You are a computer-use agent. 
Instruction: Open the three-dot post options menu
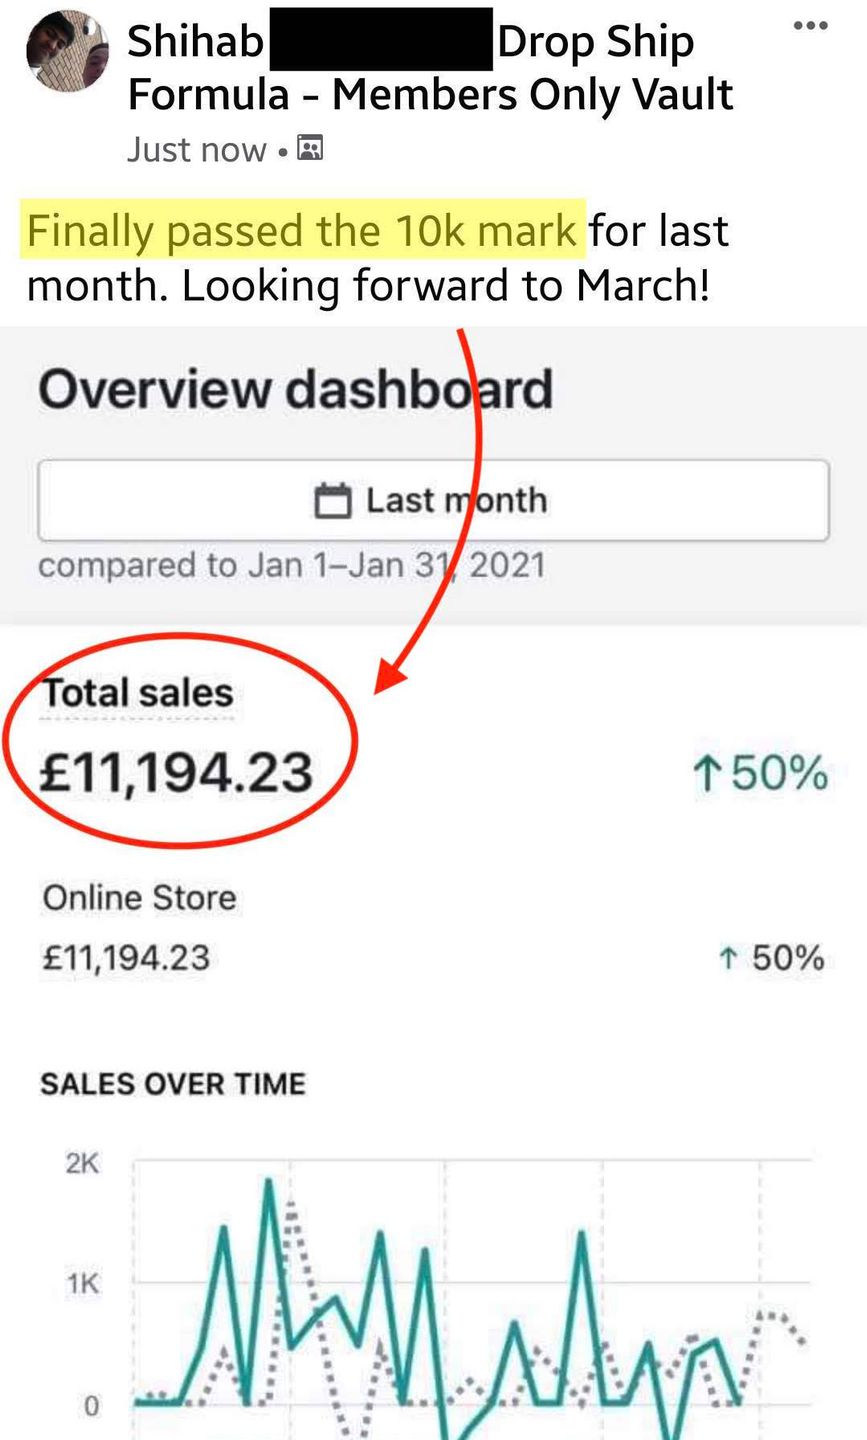pos(809,25)
